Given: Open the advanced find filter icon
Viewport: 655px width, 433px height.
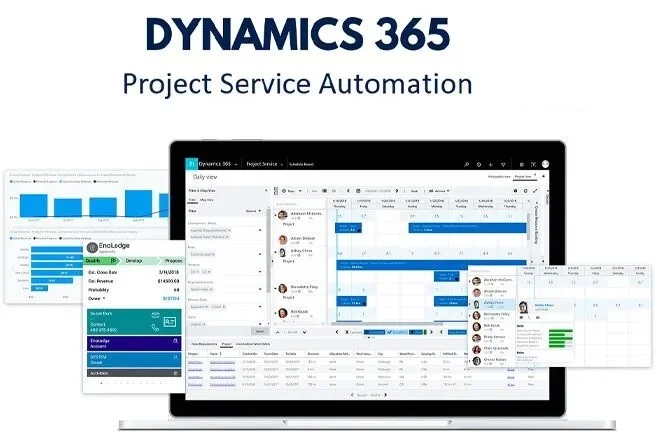Looking at the screenshot, I should coord(505,164).
